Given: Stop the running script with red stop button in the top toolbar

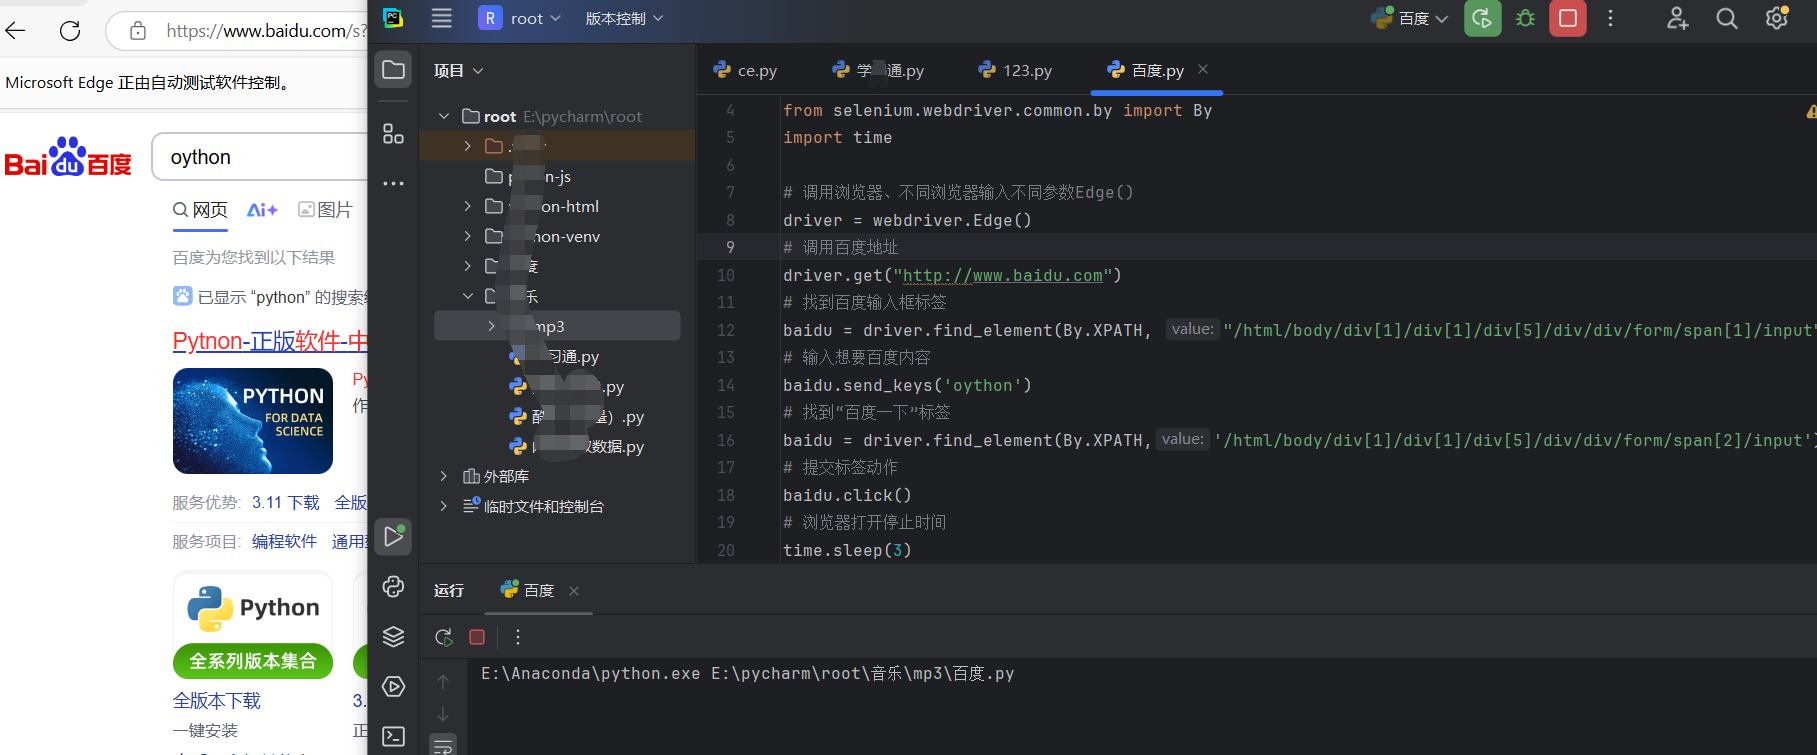Looking at the screenshot, I should [1568, 18].
